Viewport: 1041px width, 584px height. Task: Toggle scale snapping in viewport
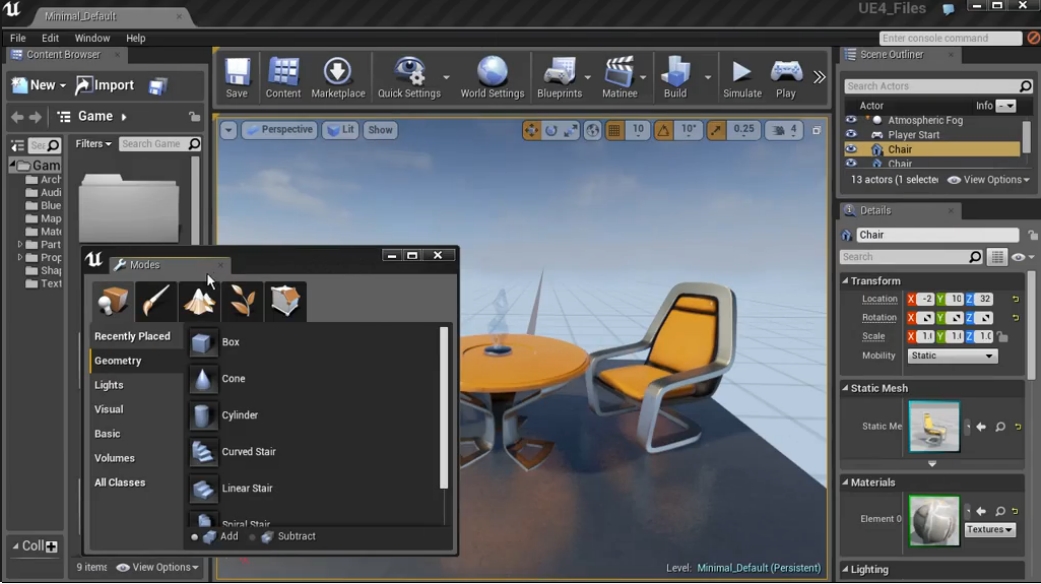point(715,131)
